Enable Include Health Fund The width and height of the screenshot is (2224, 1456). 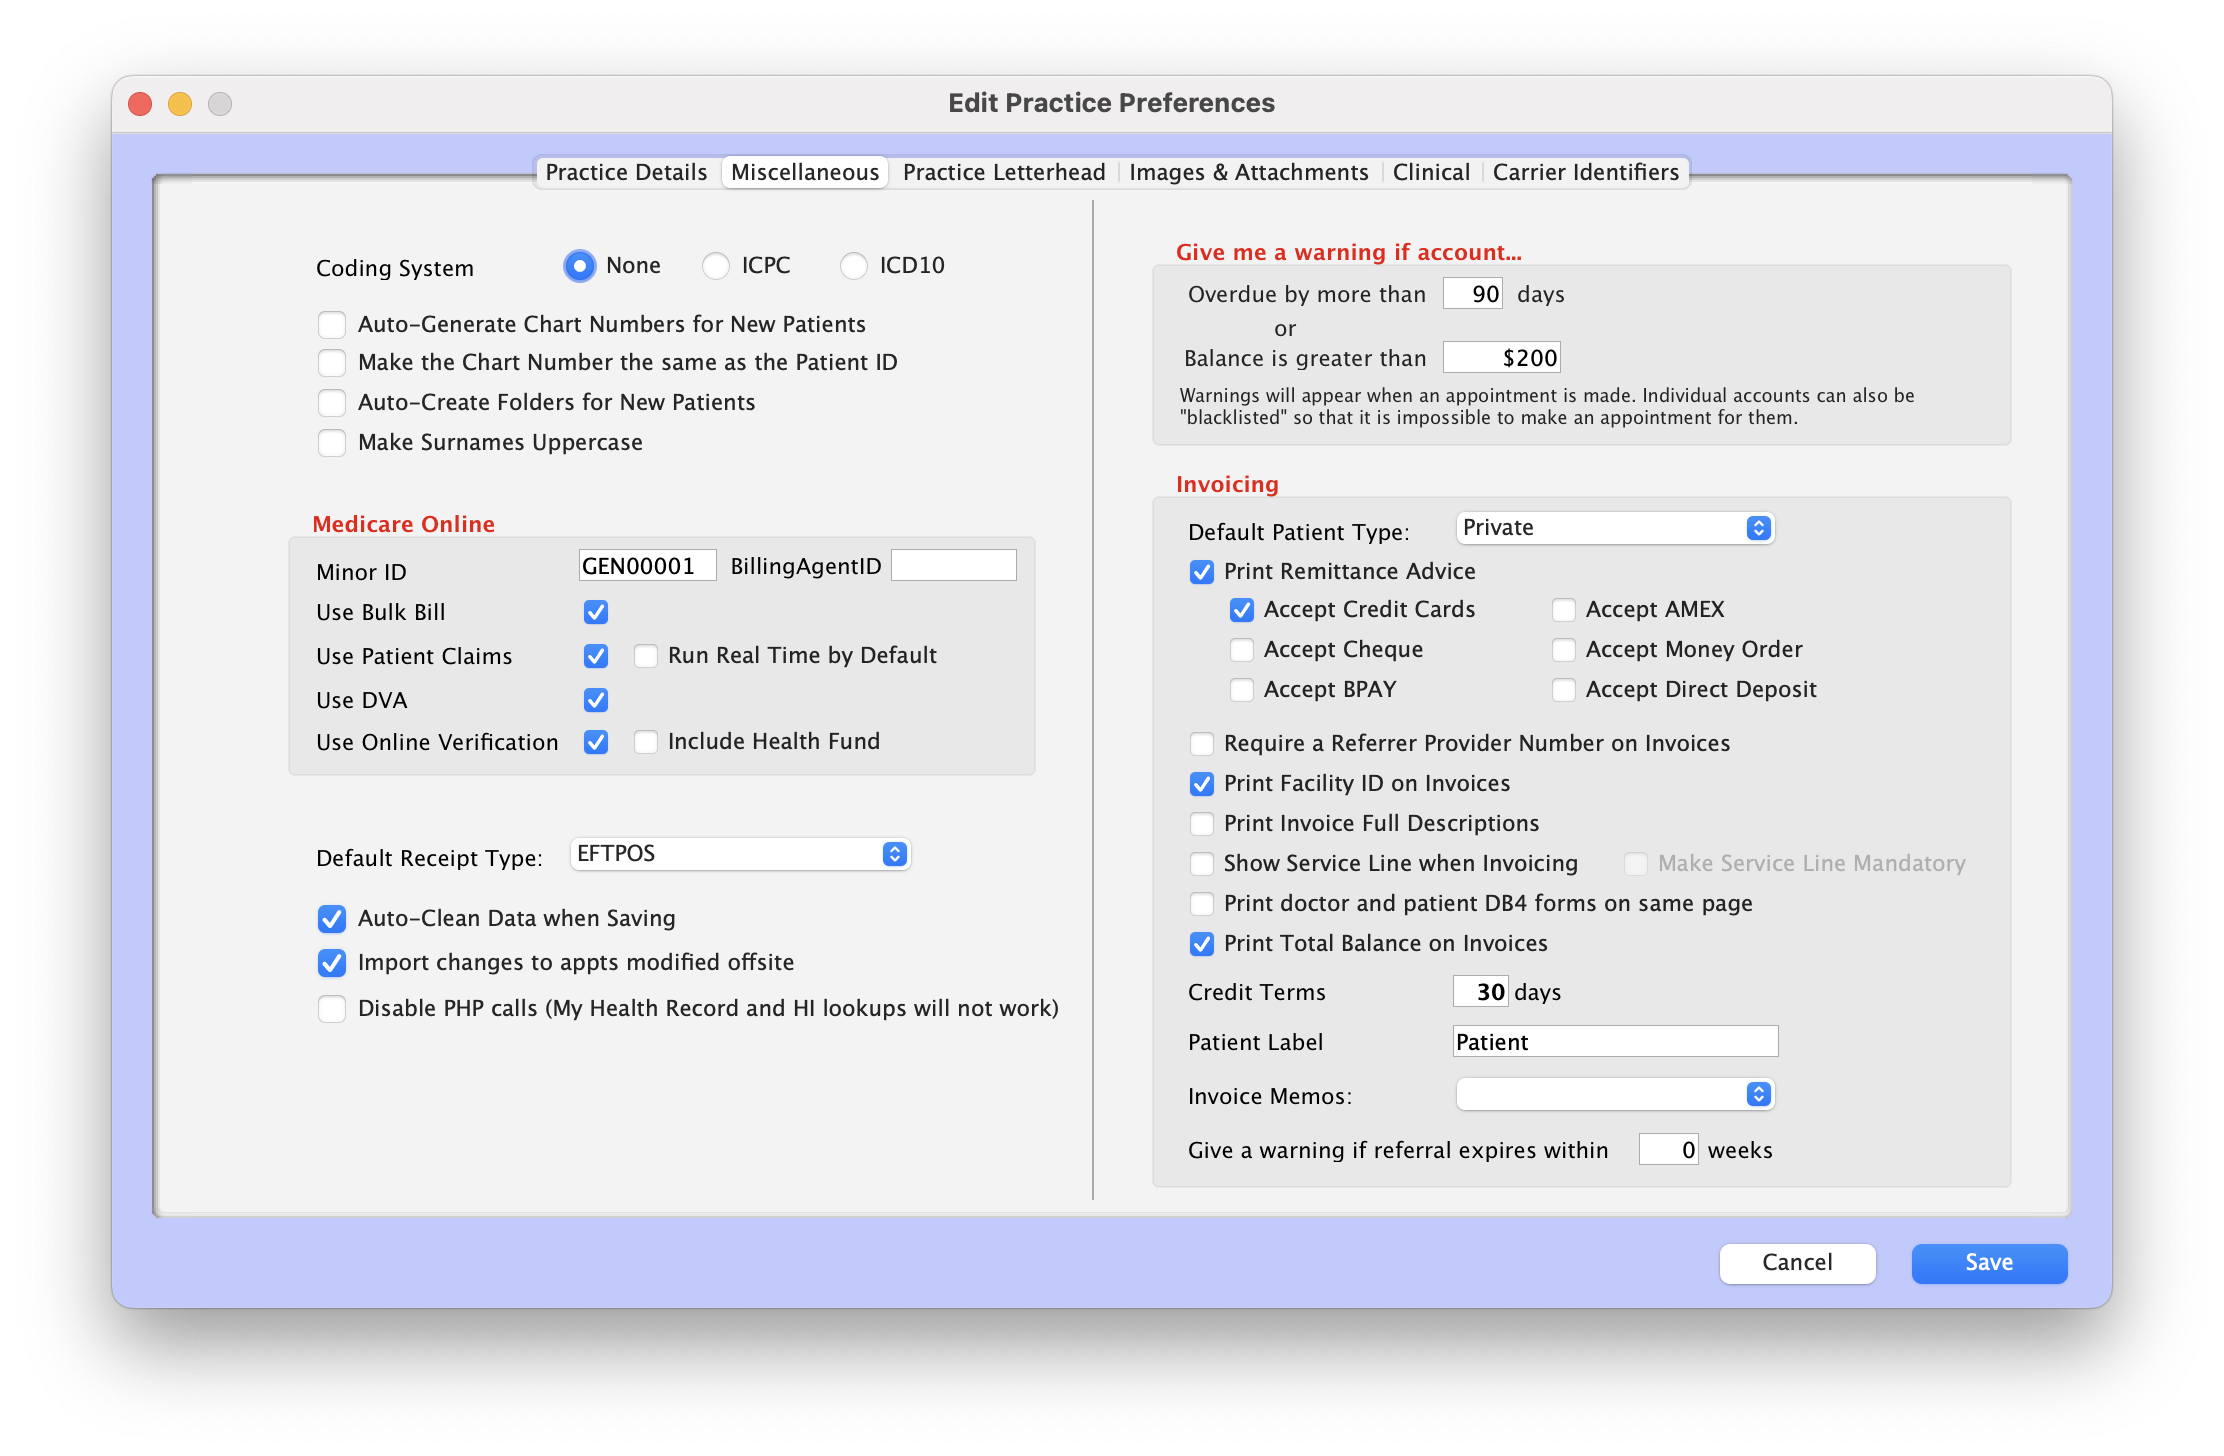tap(646, 742)
